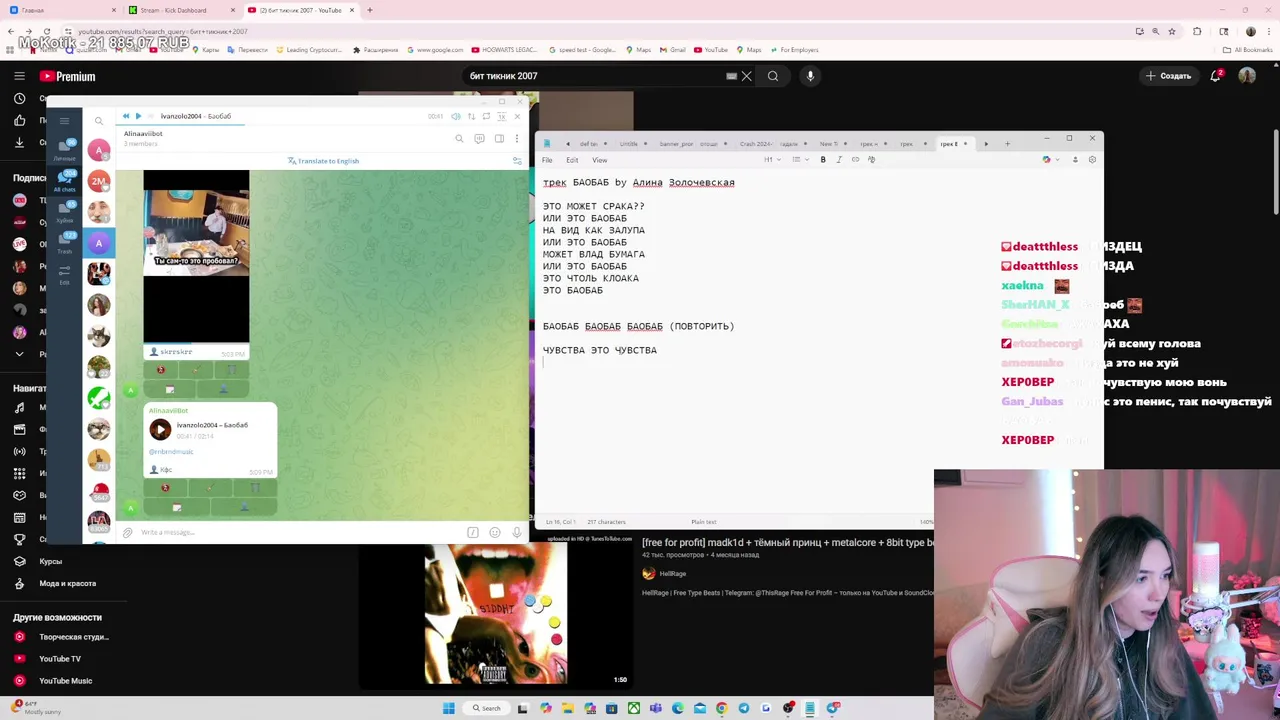Toggle italic formatting in notepad
Screen dimensions: 1280x720
[839, 160]
